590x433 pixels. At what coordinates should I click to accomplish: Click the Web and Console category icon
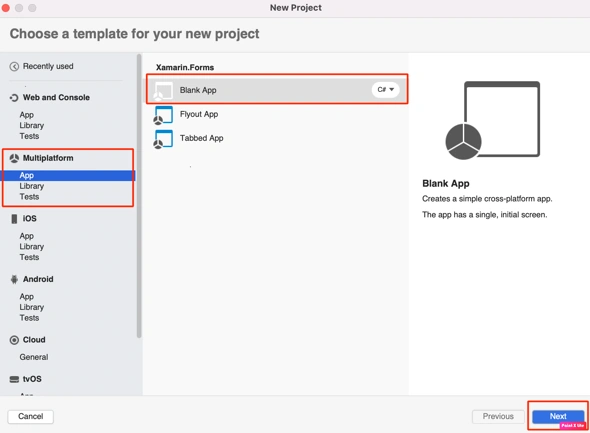tap(14, 98)
